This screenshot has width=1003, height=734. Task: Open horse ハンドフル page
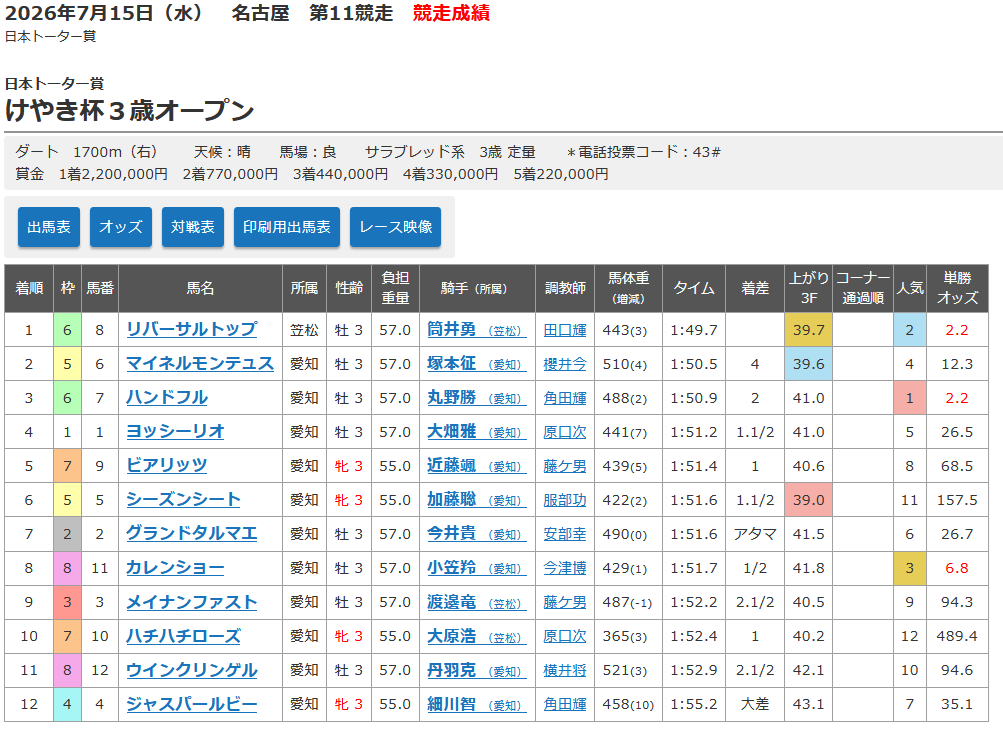(167, 397)
